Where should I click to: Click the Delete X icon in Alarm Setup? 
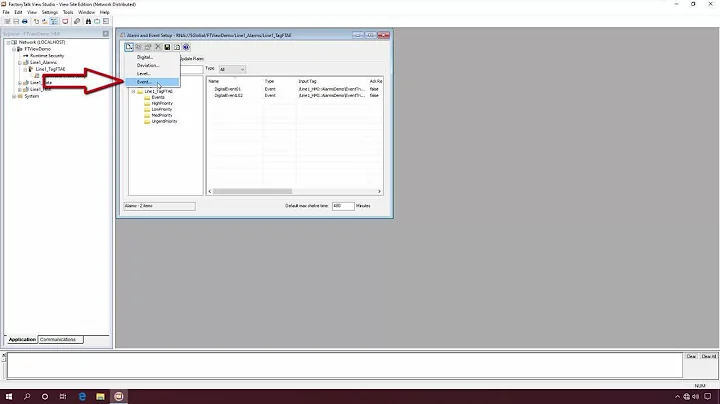(158, 47)
